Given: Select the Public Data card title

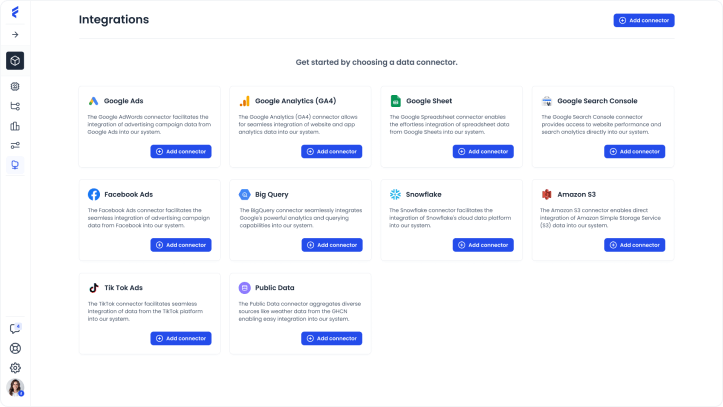Looking at the screenshot, I should [275, 288].
